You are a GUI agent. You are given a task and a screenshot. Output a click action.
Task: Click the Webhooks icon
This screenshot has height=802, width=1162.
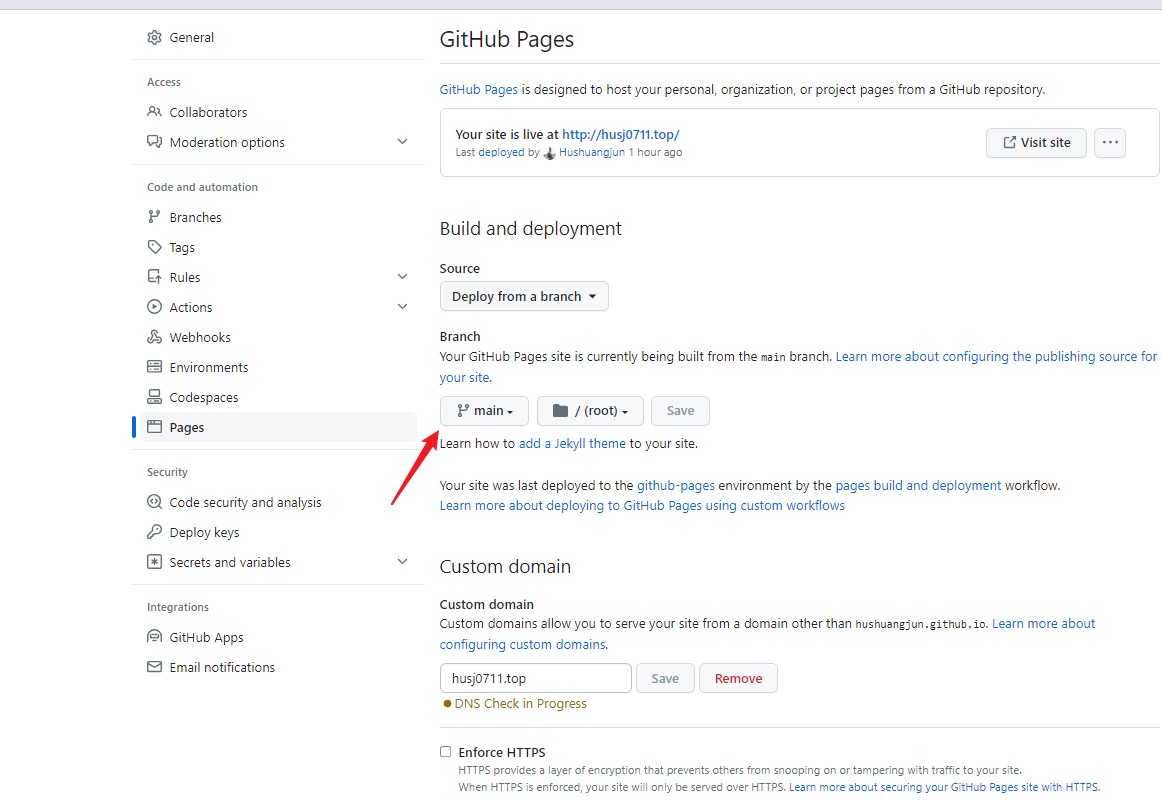pos(154,337)
